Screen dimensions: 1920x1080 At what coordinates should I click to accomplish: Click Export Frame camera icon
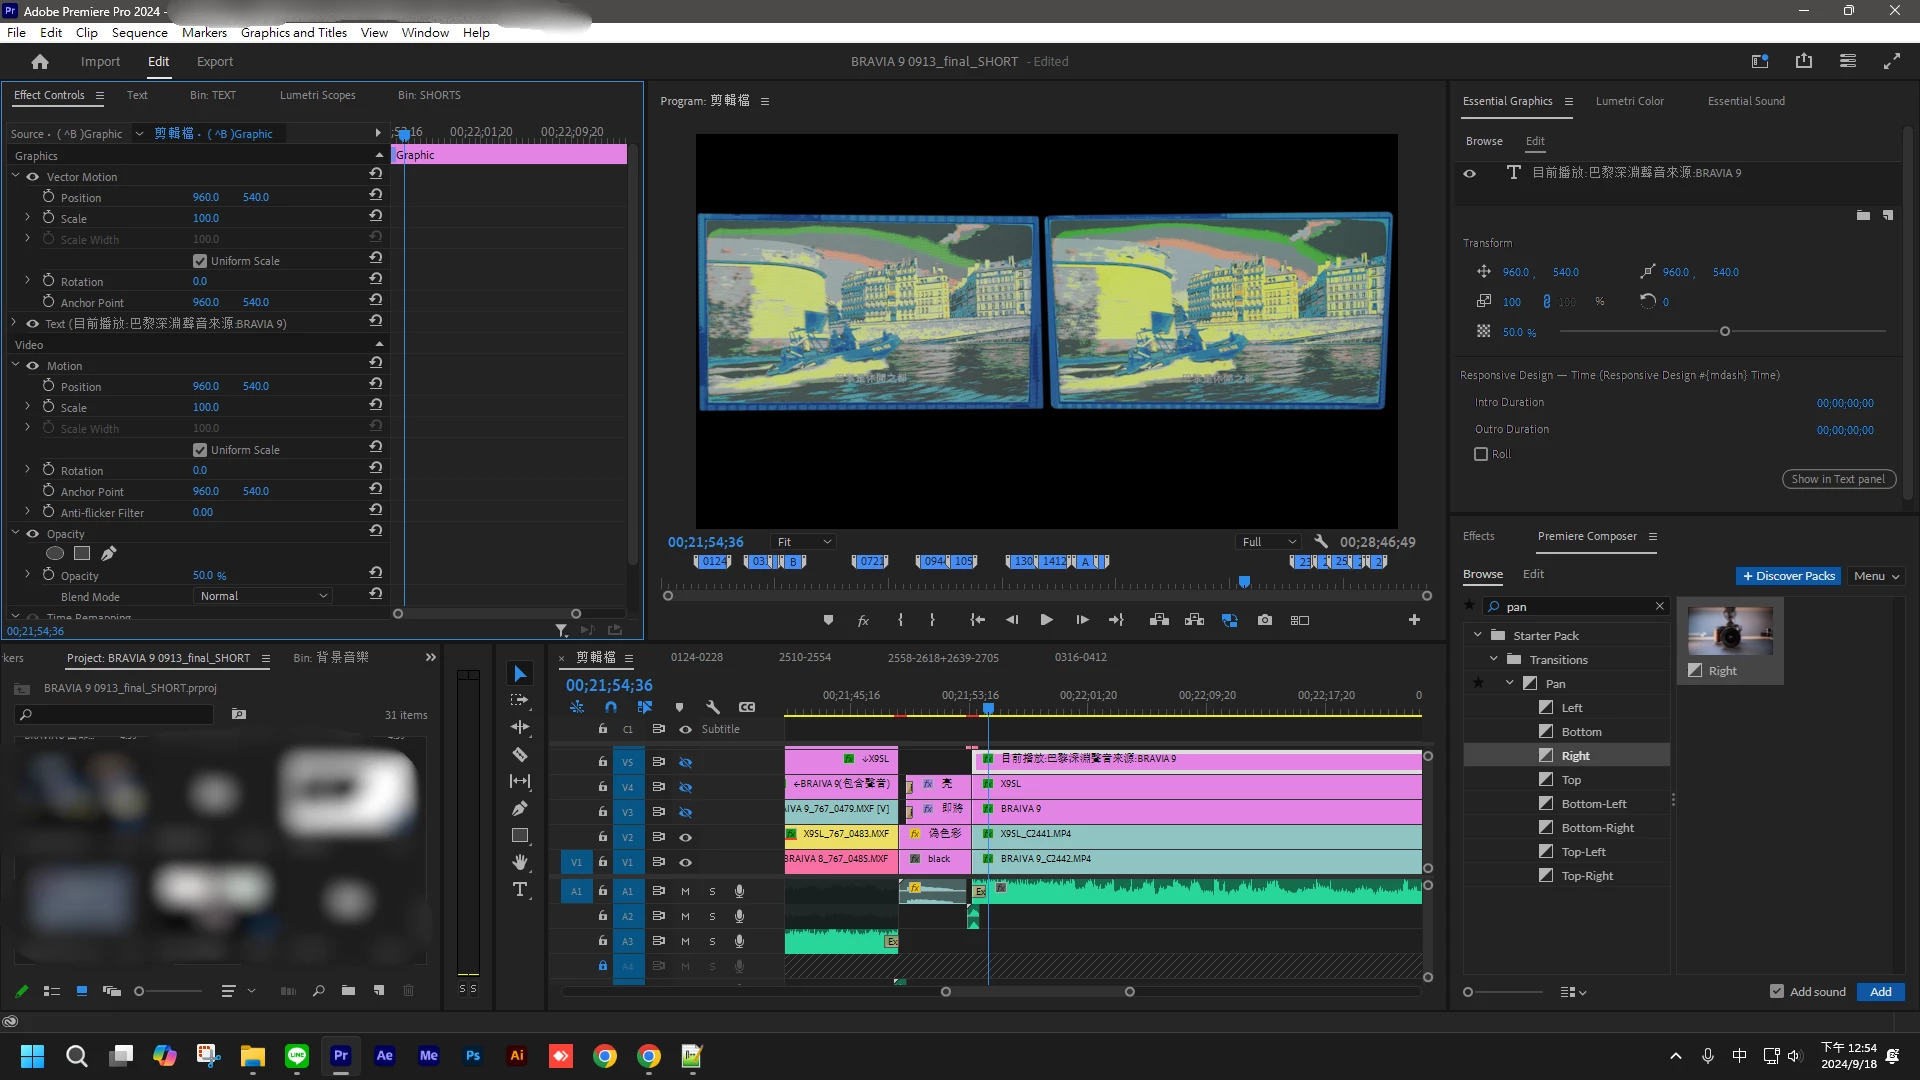click(x=1265, y=620)
